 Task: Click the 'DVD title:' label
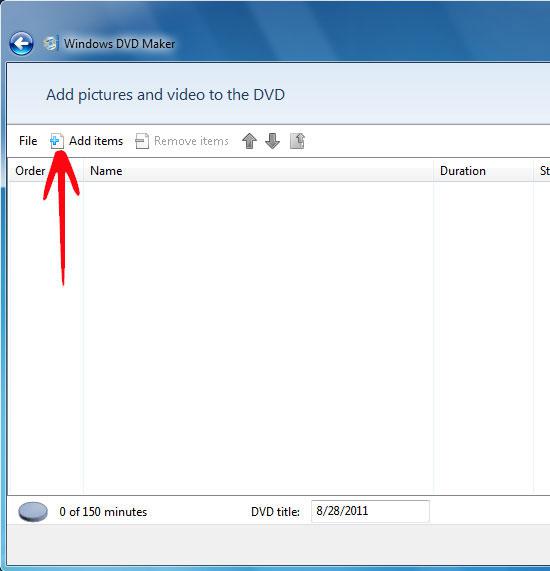pos(275,512)
